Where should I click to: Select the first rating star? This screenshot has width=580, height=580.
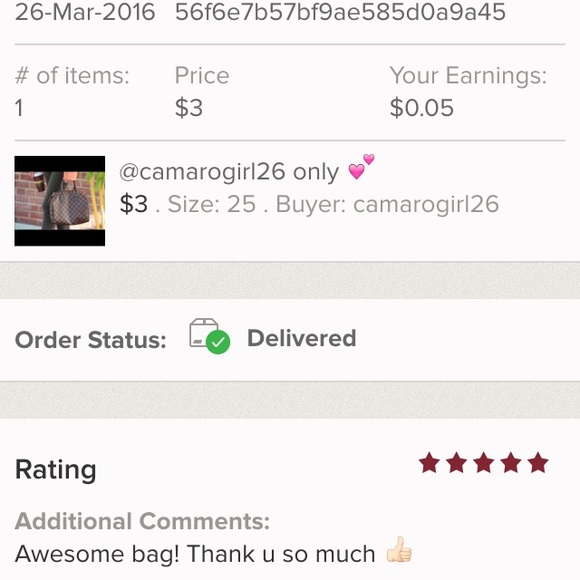click(429, 462)
